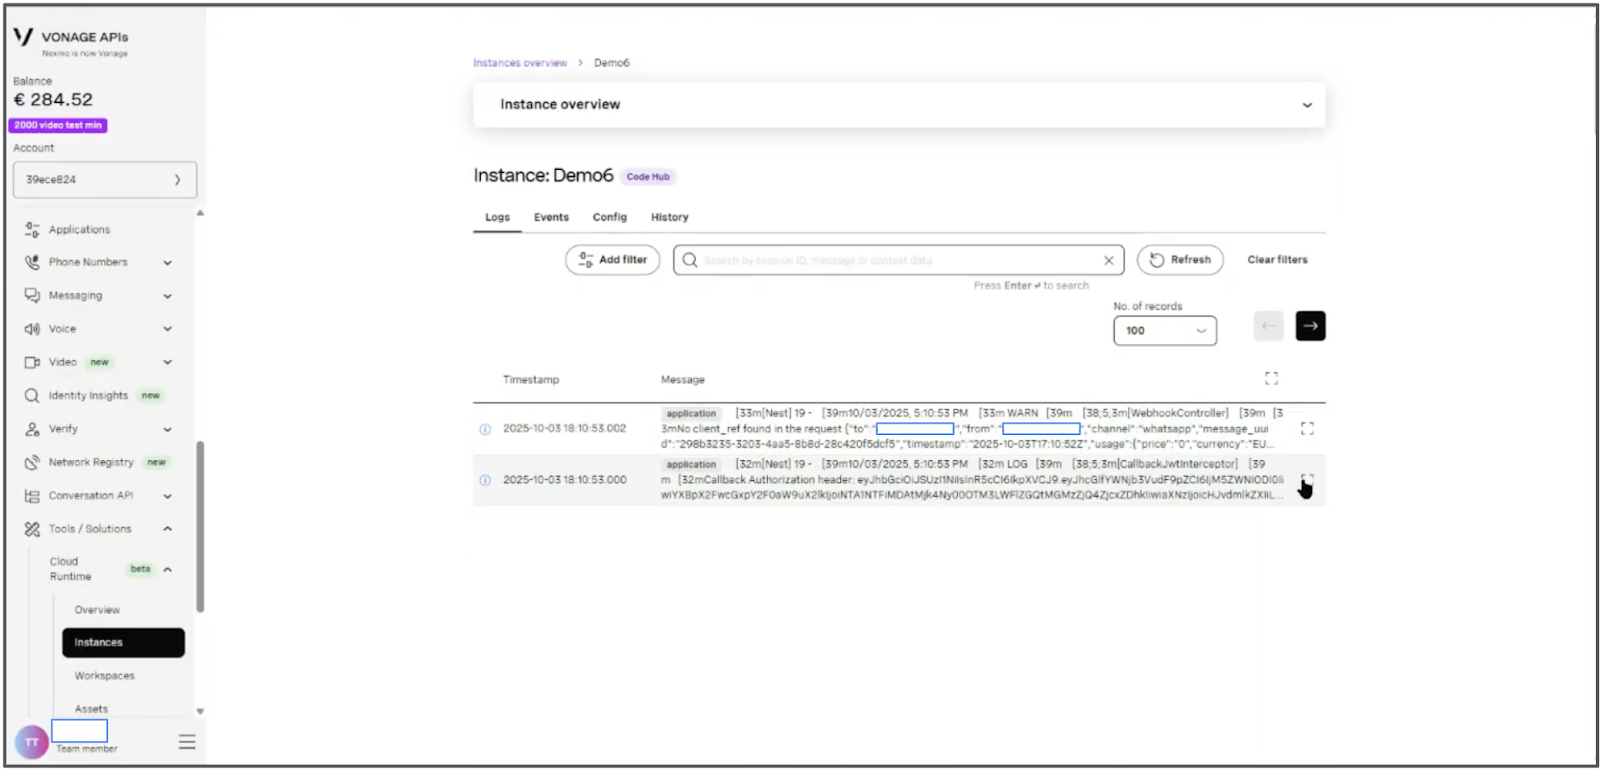Click the TT user avatar
Screen dimensions: 1600x775
(x=31, y=742)
